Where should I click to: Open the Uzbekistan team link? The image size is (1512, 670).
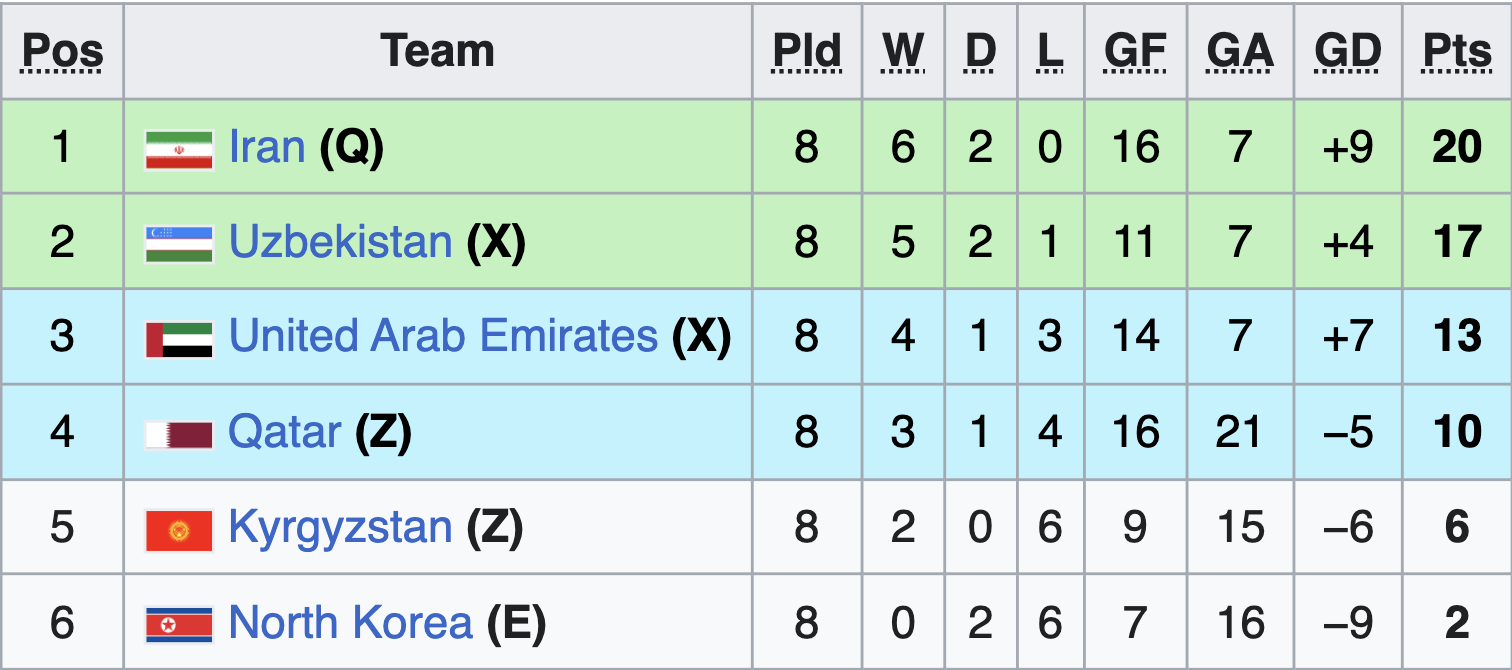click(x=340, y=243)
